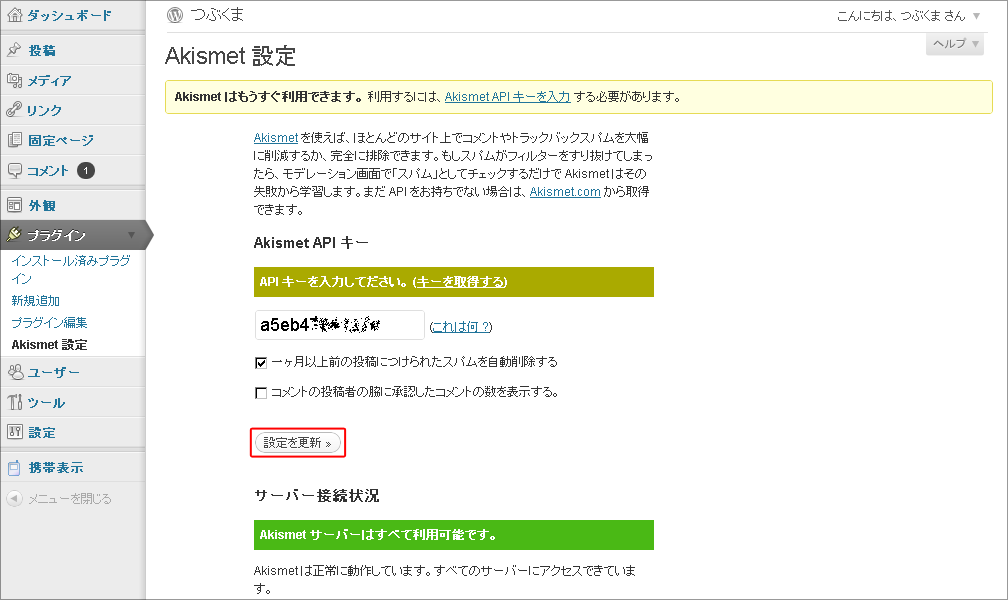Screen dimensions: 1008x600
Task: Follow the Akismet link in description
Action: click(x=276, y=138)
